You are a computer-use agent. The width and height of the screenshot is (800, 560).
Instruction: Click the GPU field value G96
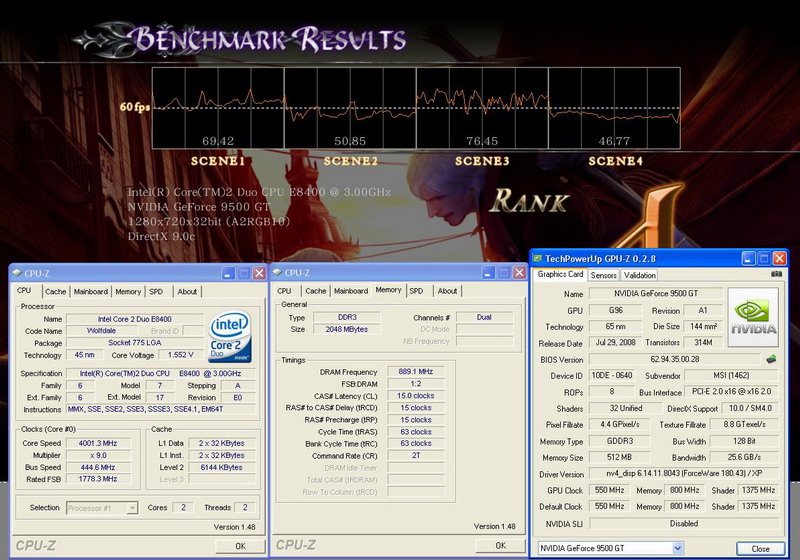(615, 310)
